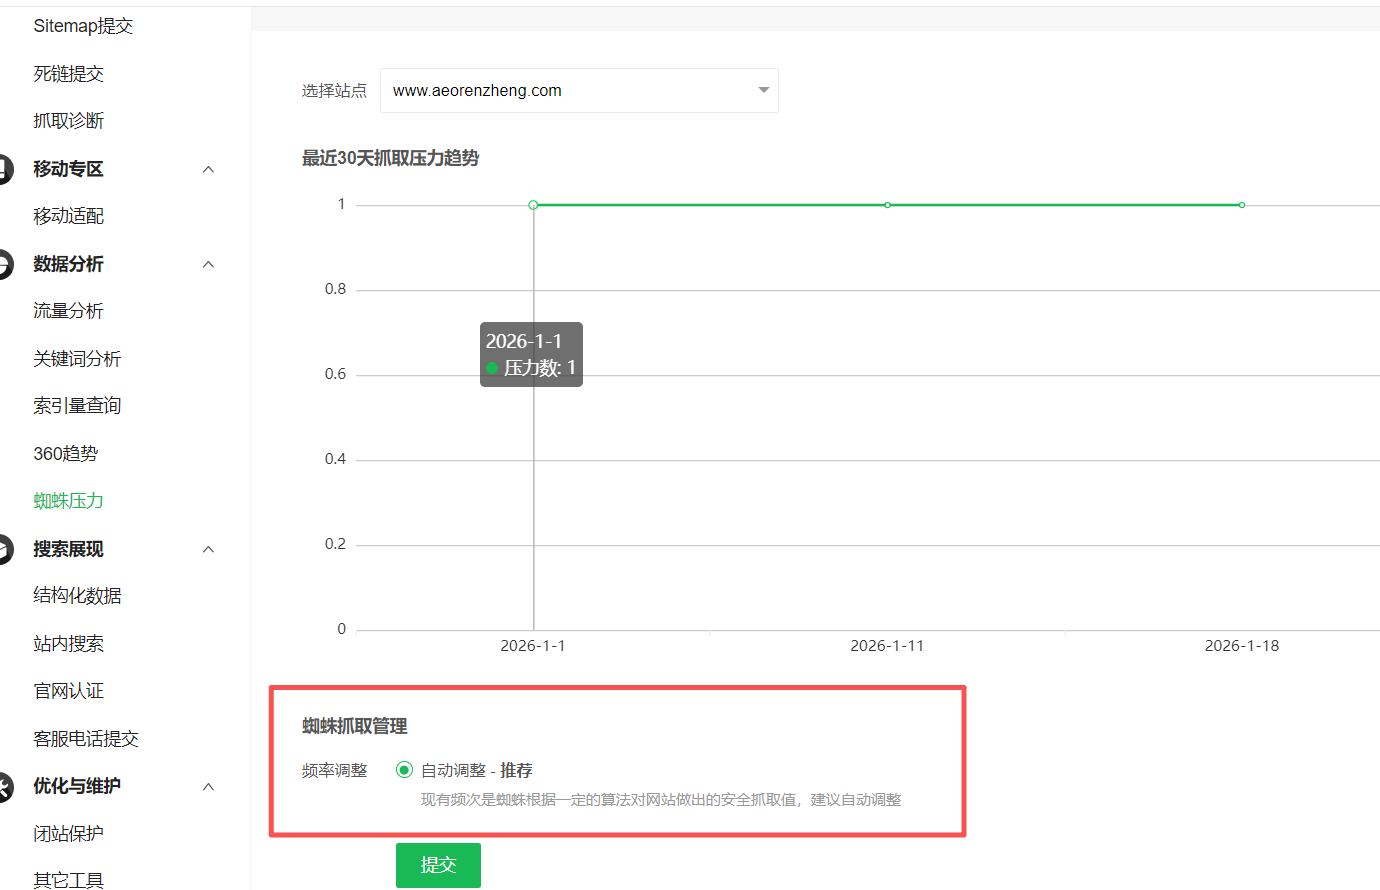Open the 闭站保护 link
The image size is (1380, 890).
click(x=68, y=834)
